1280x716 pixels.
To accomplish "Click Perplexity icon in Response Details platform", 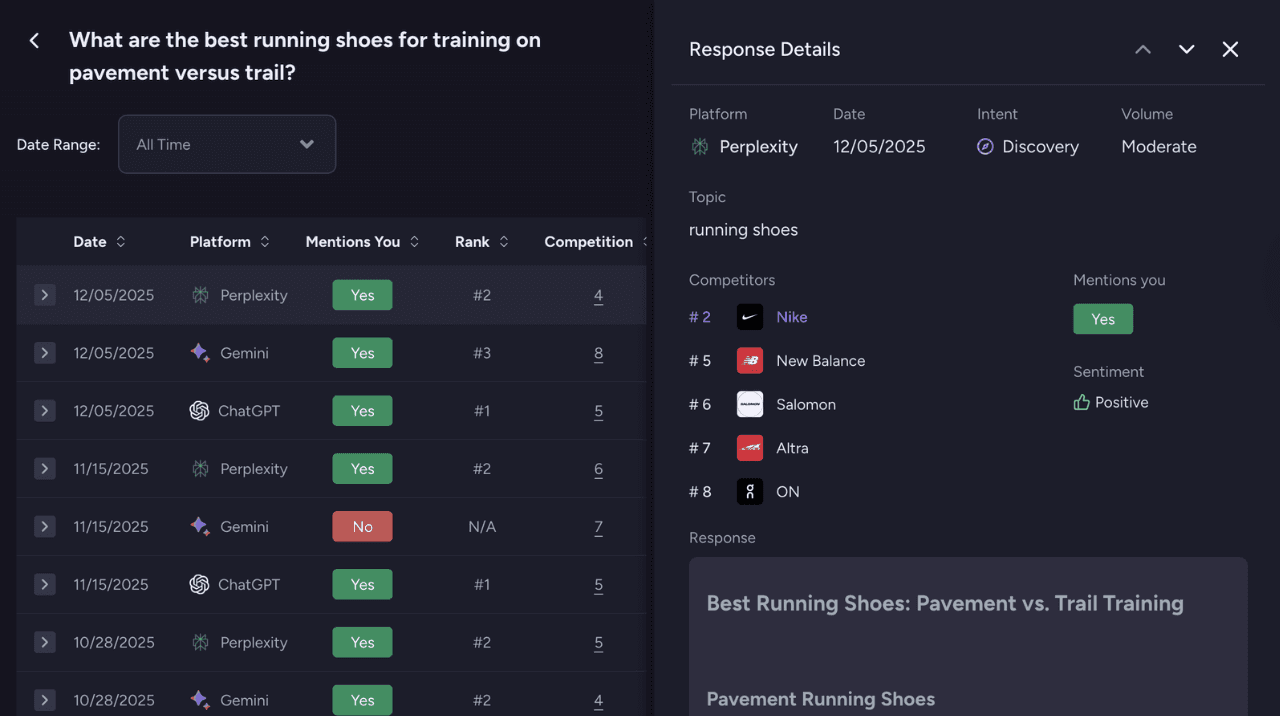I will pos(700,147).
